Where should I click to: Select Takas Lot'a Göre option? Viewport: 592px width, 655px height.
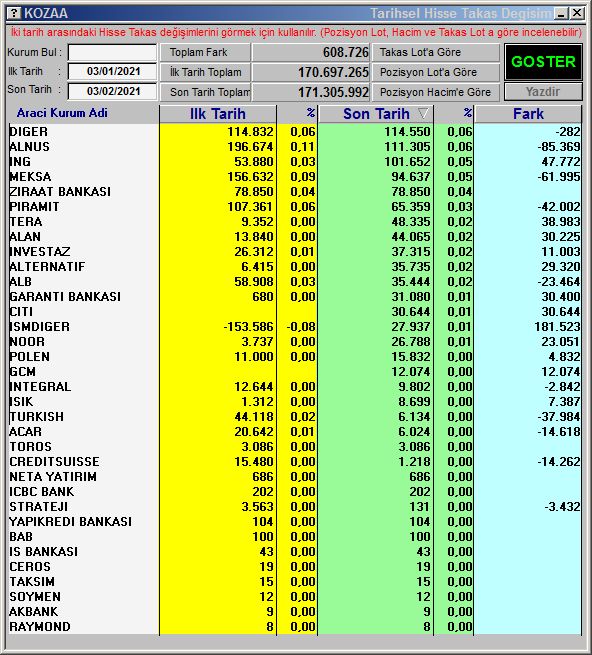pos(436,52)
